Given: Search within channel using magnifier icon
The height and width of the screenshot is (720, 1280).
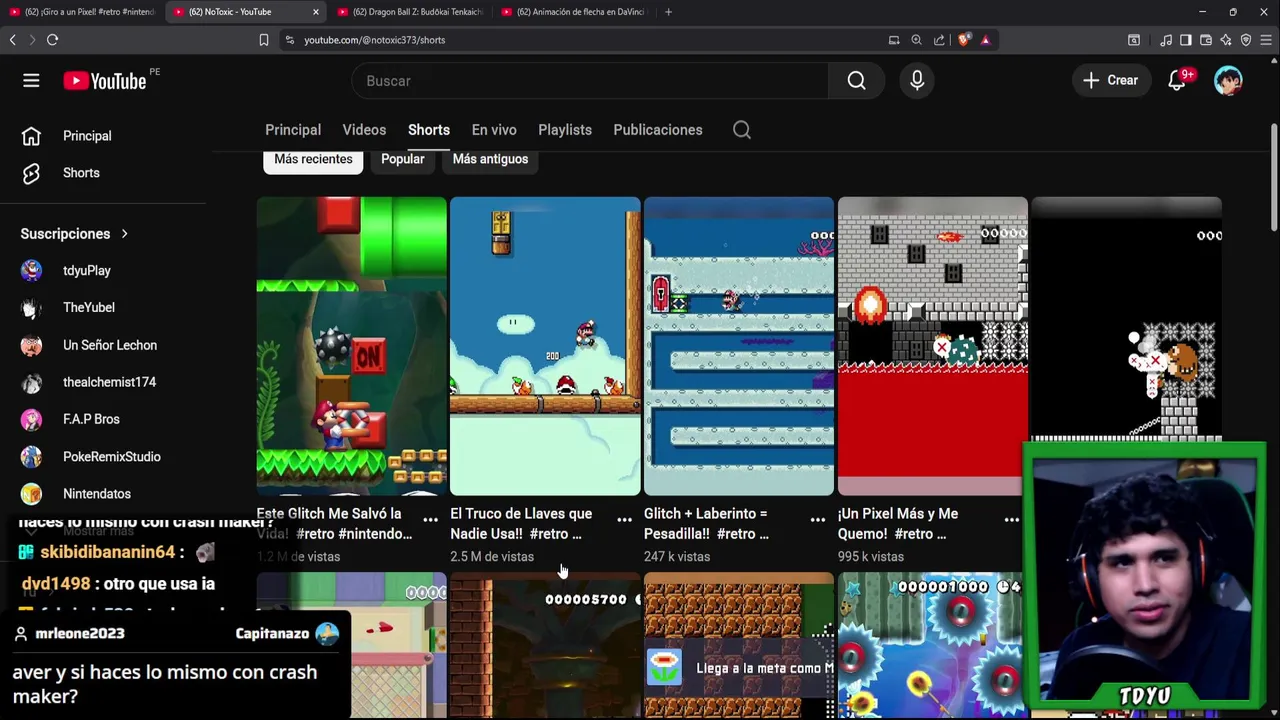Looking at the screenshot, I should 741,130.
